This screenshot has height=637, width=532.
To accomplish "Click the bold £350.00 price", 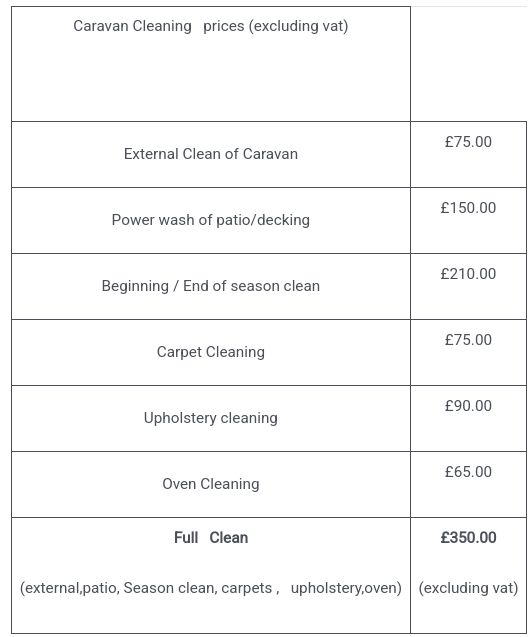I will [468, 537].
